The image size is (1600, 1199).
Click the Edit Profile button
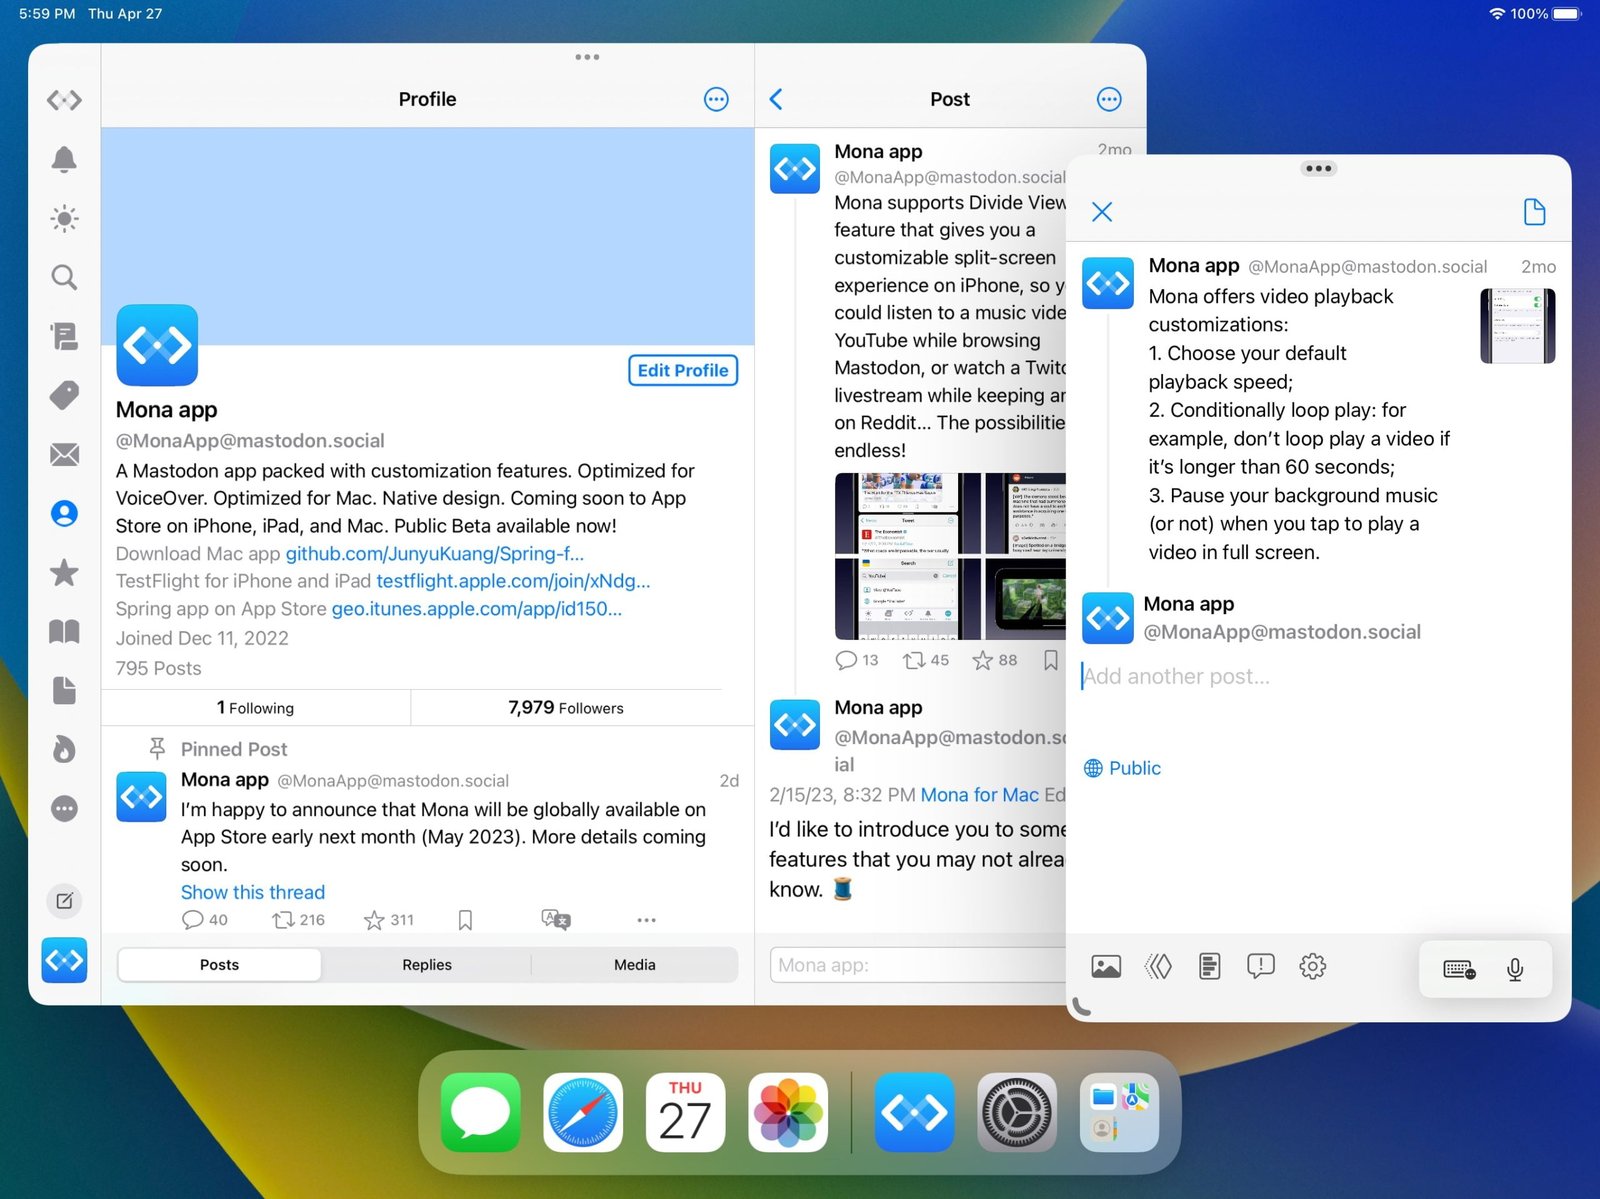(x=683, y=370)
